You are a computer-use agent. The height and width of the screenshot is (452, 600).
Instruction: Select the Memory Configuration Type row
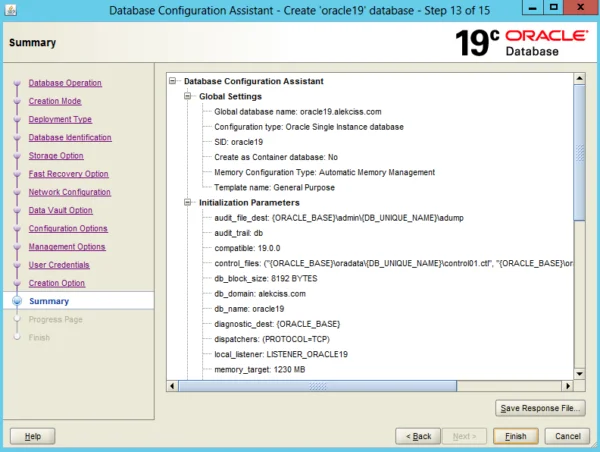click(324, 172)
